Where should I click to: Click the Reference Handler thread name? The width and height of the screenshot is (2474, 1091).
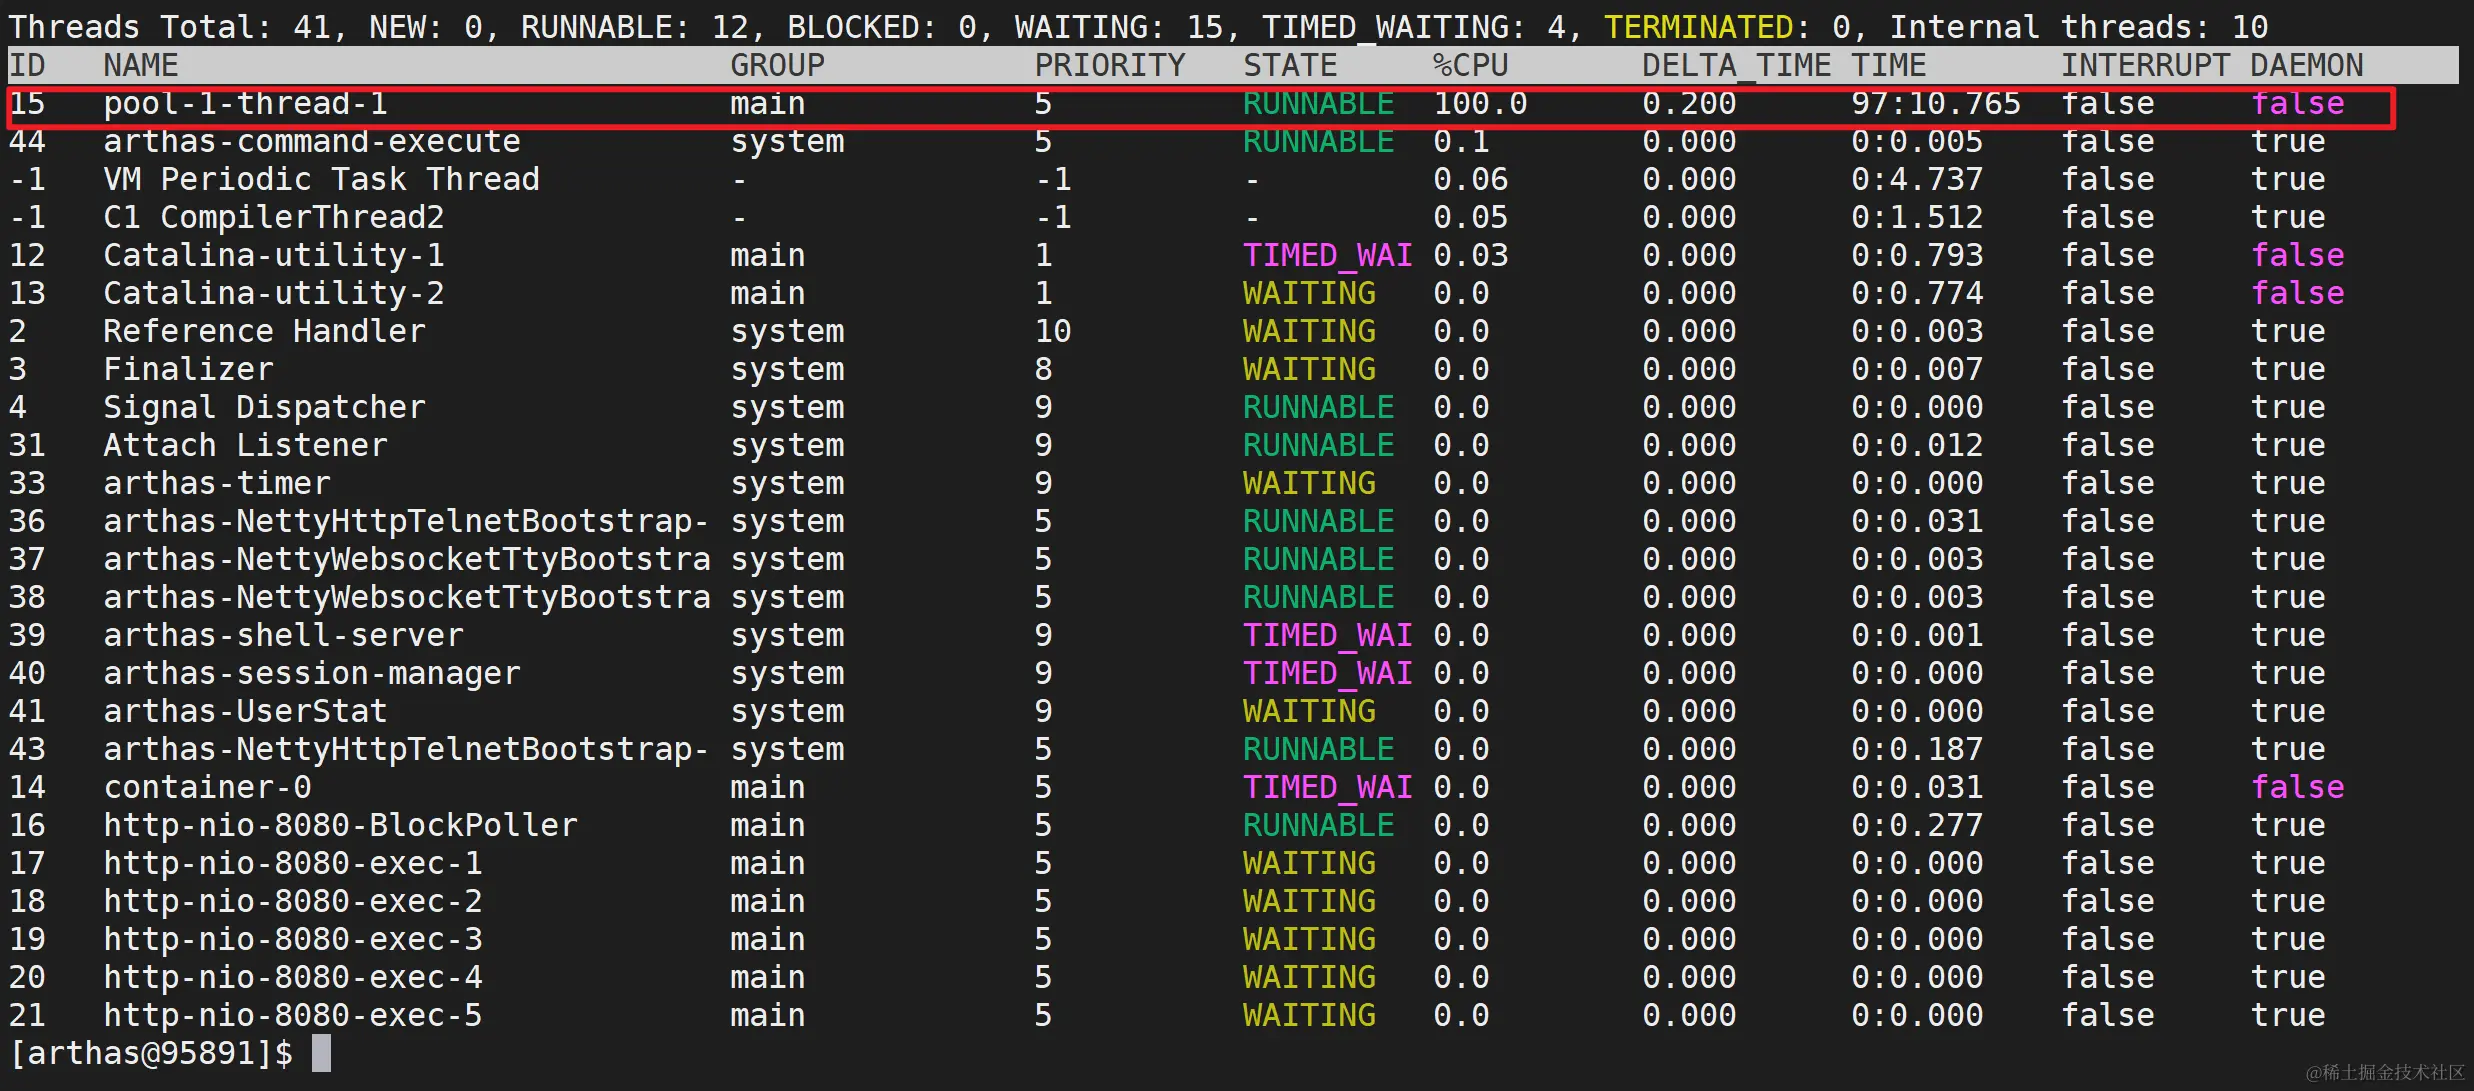[x=264, y=332]
